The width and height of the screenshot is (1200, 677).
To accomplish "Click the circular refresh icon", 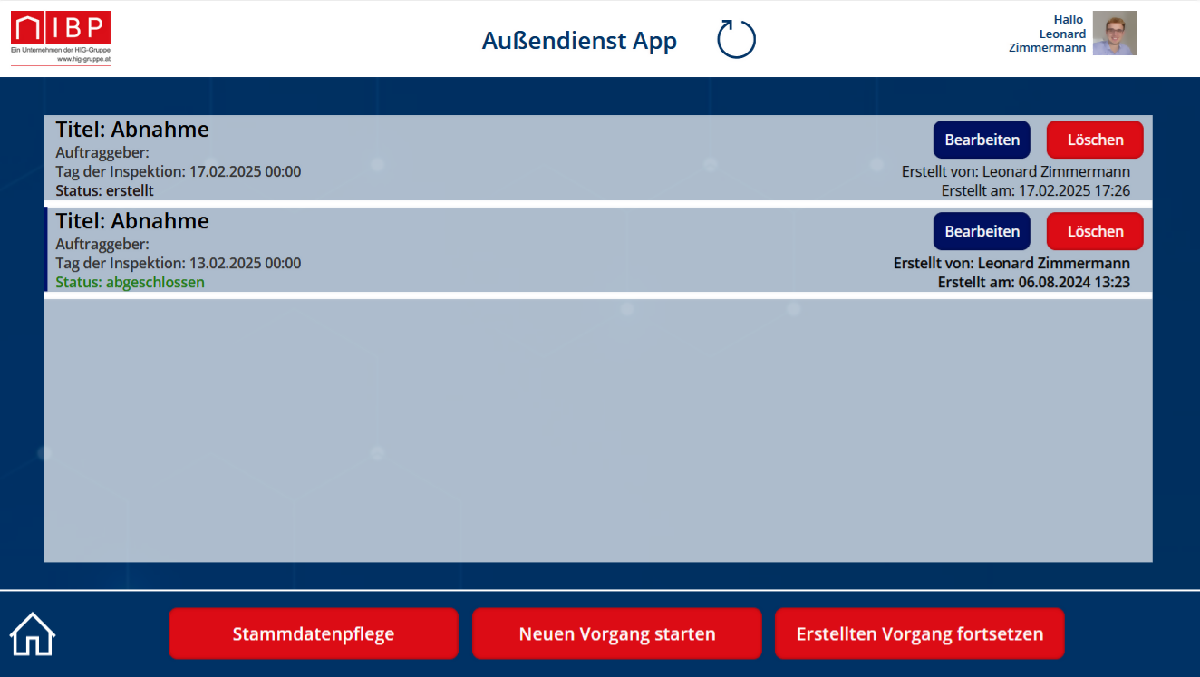I will coord(736,40).
